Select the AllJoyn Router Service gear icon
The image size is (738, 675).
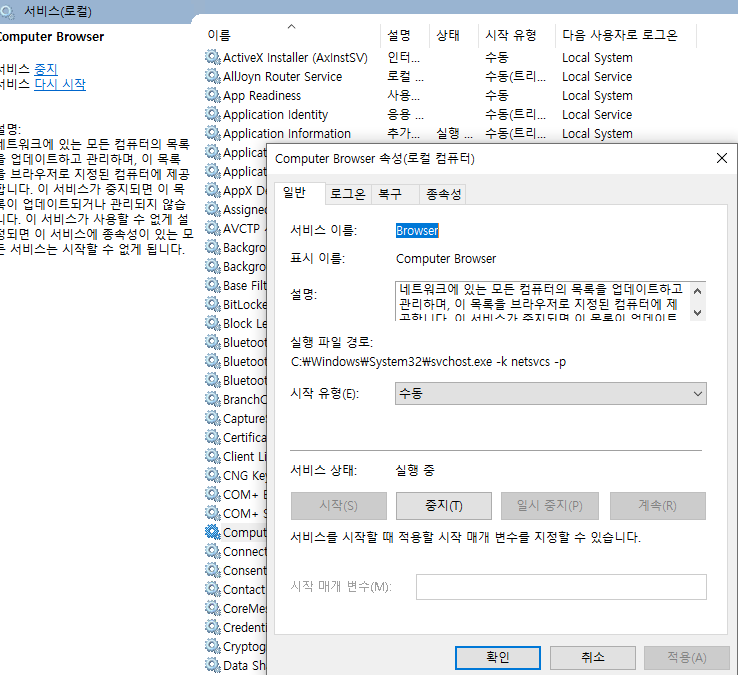point(213,76)
